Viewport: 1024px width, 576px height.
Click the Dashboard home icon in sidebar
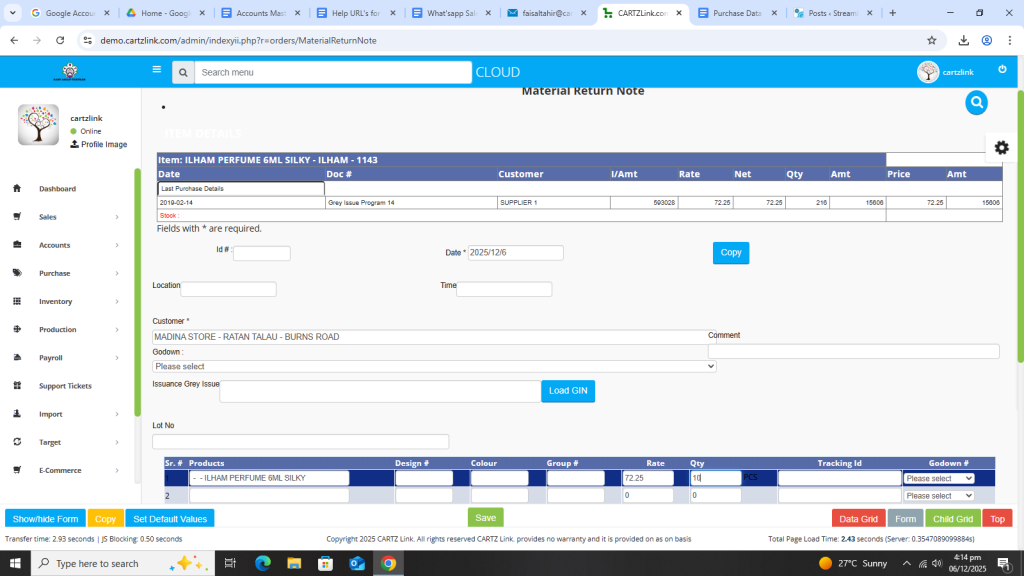[17, 189]
